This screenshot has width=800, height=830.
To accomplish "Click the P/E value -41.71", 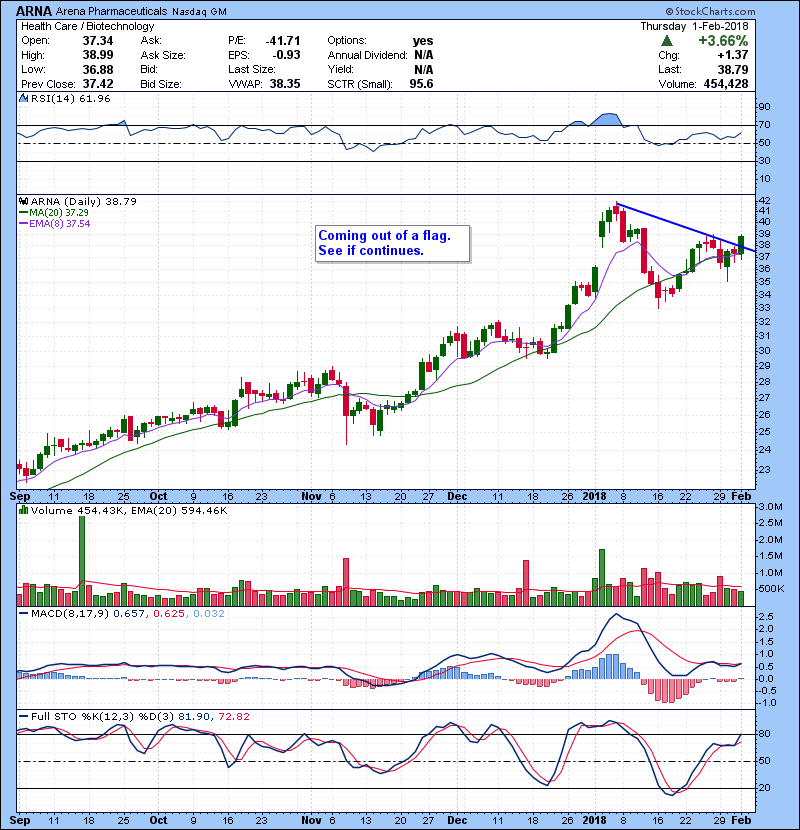I will pos(283,41).
